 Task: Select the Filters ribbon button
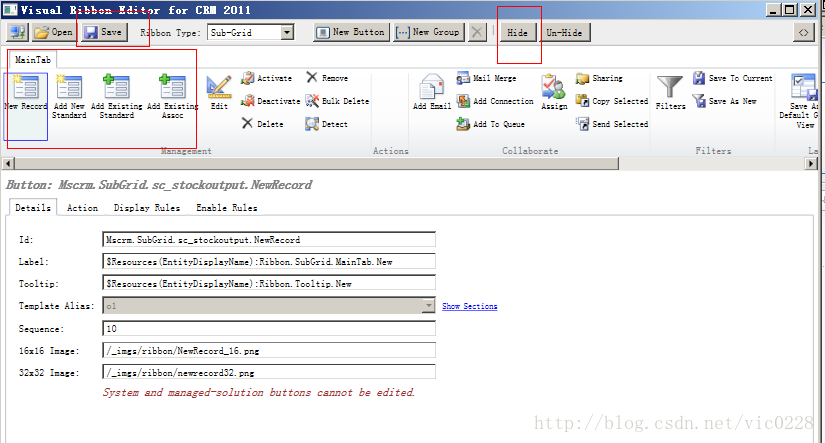[x=670, y=93]
